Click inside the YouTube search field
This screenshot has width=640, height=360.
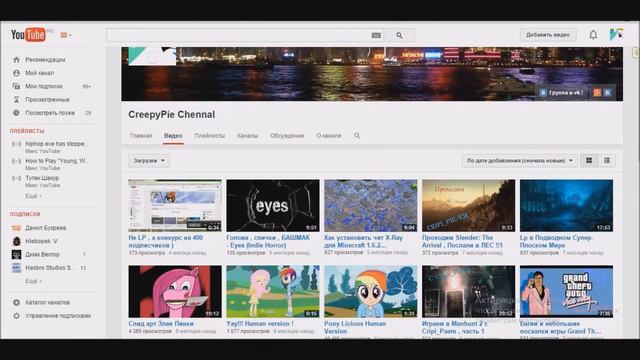pos(238,35)
